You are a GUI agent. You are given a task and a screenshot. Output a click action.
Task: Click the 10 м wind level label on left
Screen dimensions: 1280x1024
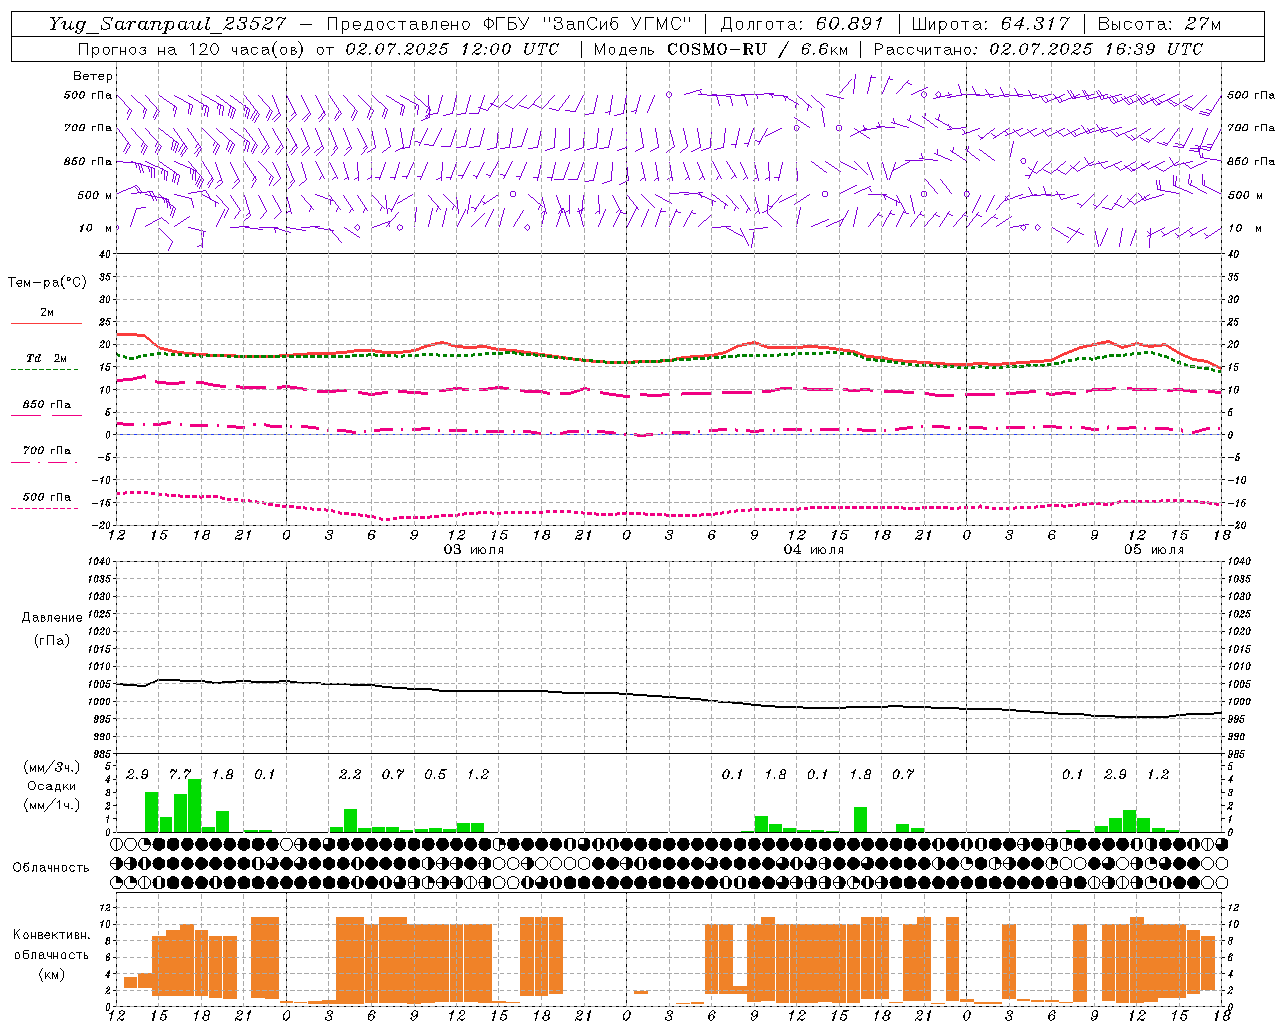click(96, 228)
